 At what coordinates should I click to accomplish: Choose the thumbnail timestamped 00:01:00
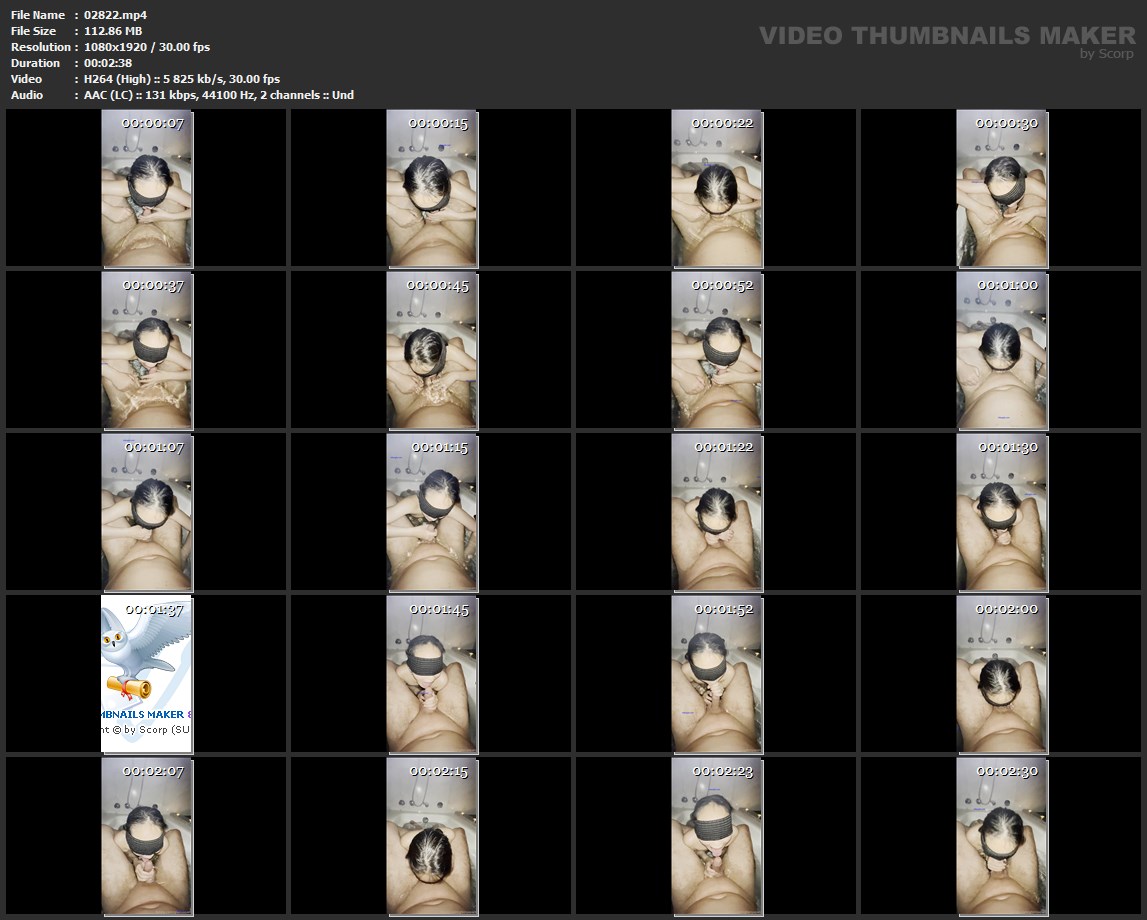click(x=1002, y=350)
